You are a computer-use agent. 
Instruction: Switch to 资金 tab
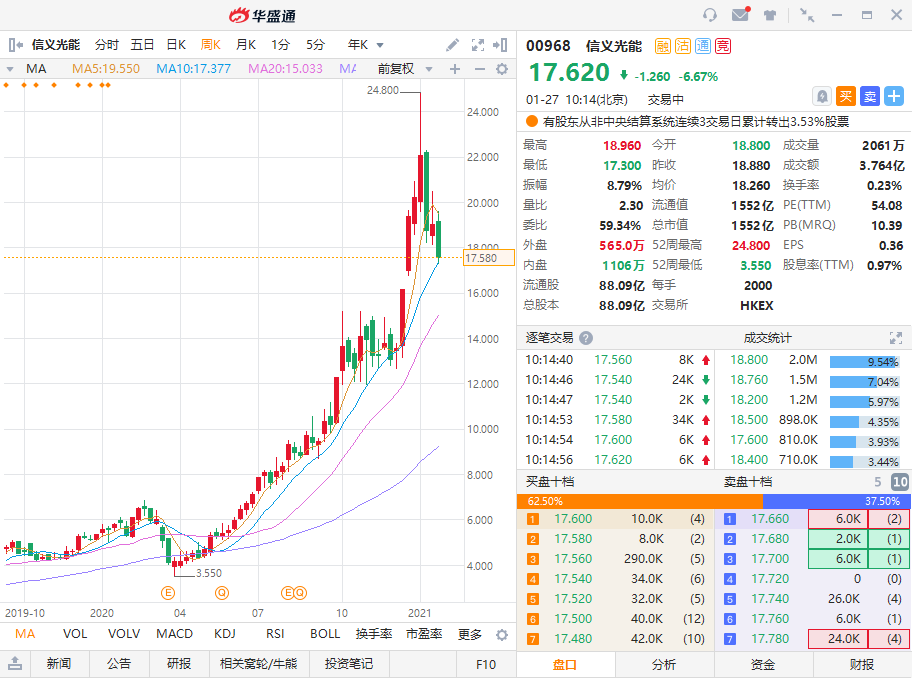763,664
